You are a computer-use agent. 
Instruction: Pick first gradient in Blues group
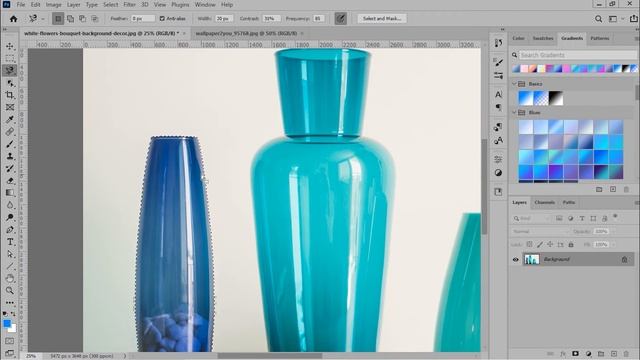526,127
